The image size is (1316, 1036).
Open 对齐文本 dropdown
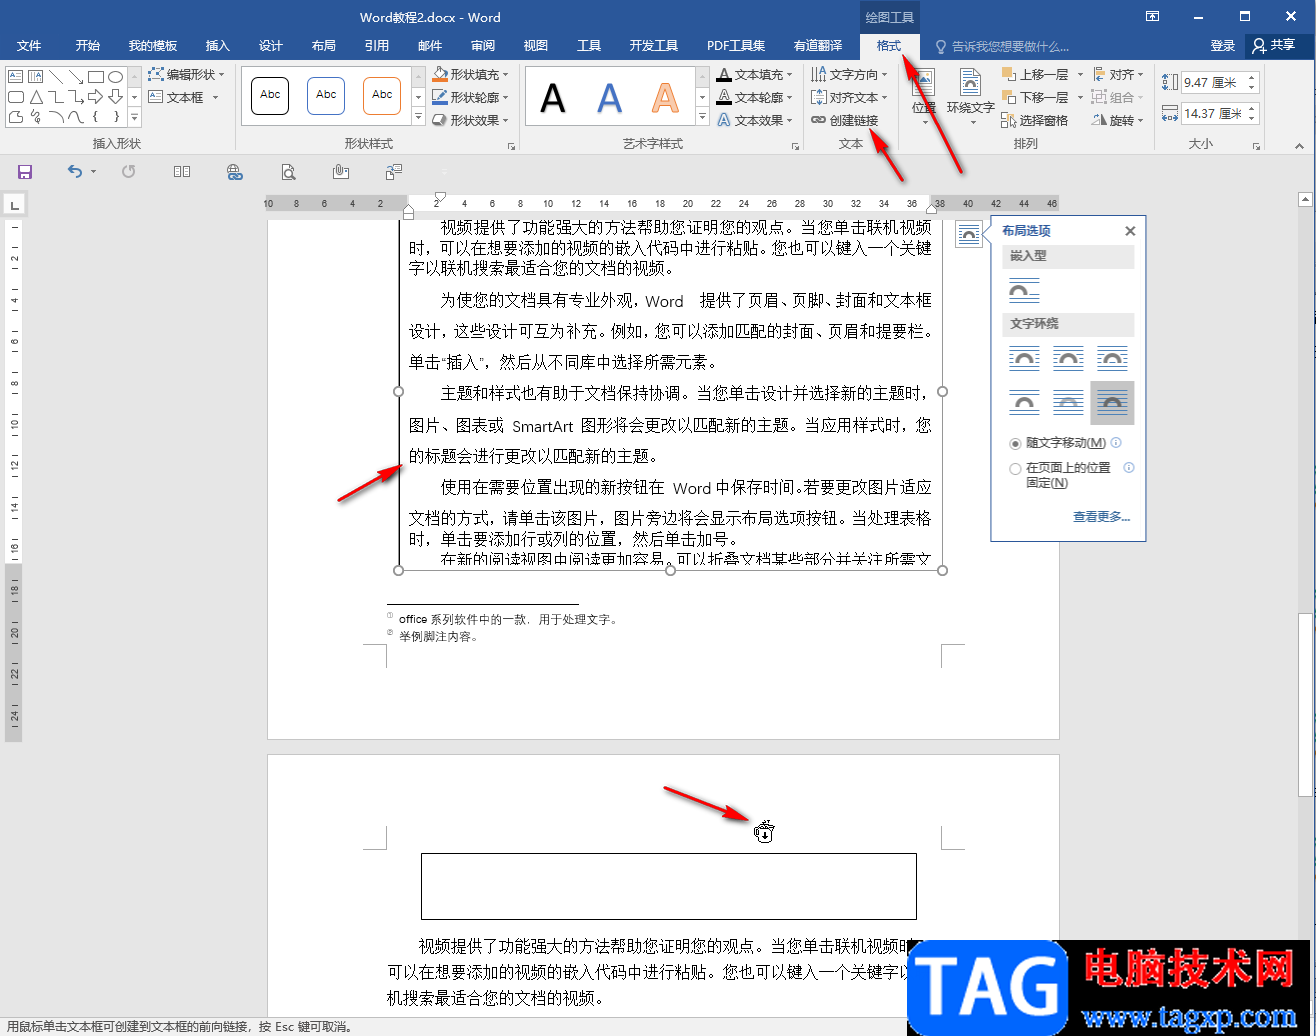click(848, 98)
